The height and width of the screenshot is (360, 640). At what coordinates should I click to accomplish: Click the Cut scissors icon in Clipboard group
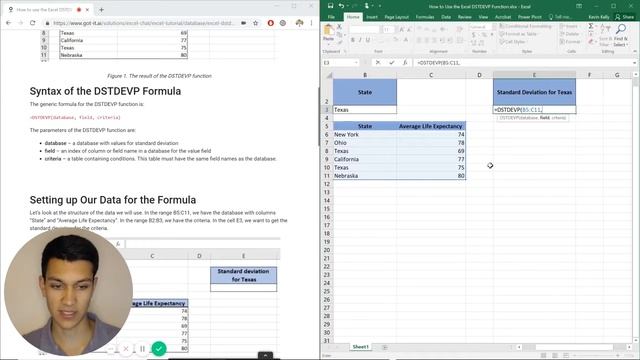(339, 27)
